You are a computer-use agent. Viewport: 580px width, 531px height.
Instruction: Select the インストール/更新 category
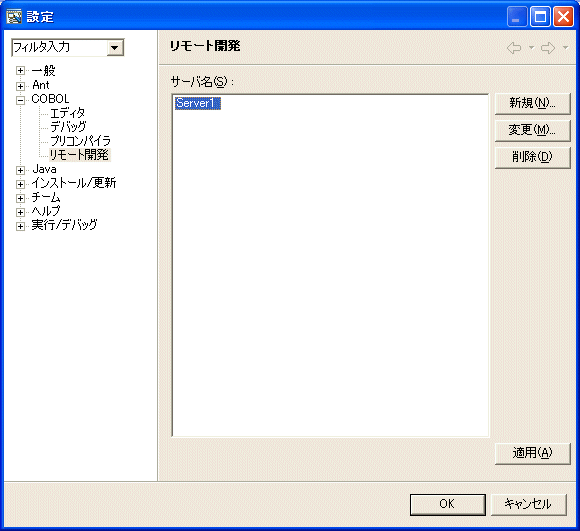(74, 183)
